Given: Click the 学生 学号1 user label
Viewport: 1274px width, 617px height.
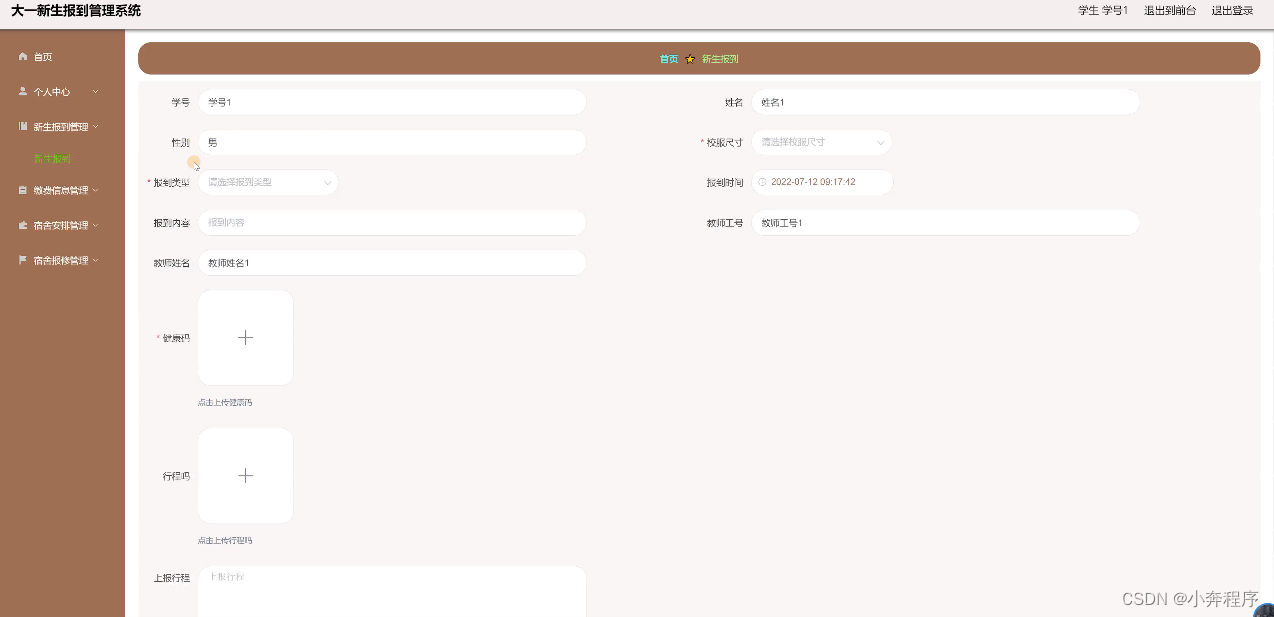Looking at the screenshot, I should 1103,11.
